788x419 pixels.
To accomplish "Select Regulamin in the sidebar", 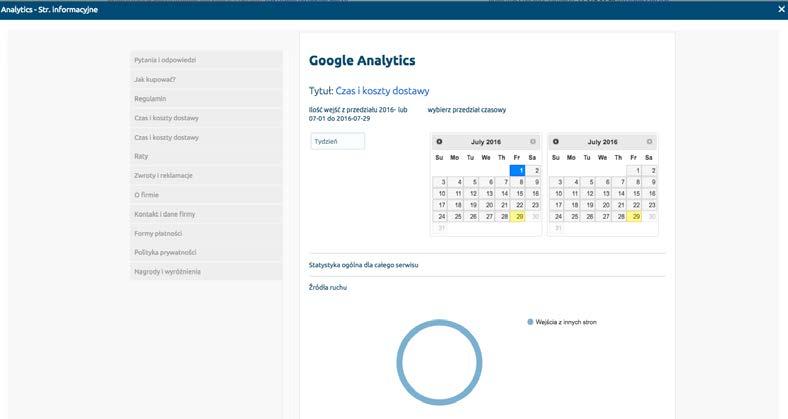I will pyautogui.click(x=206, y=98).
